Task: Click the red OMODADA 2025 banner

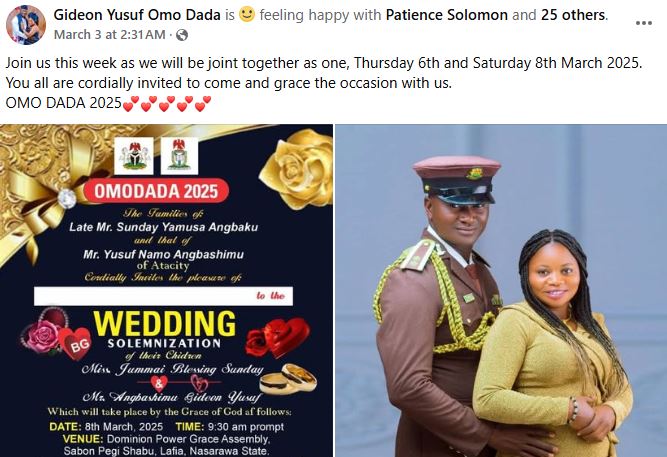Action: pos(156,191)
